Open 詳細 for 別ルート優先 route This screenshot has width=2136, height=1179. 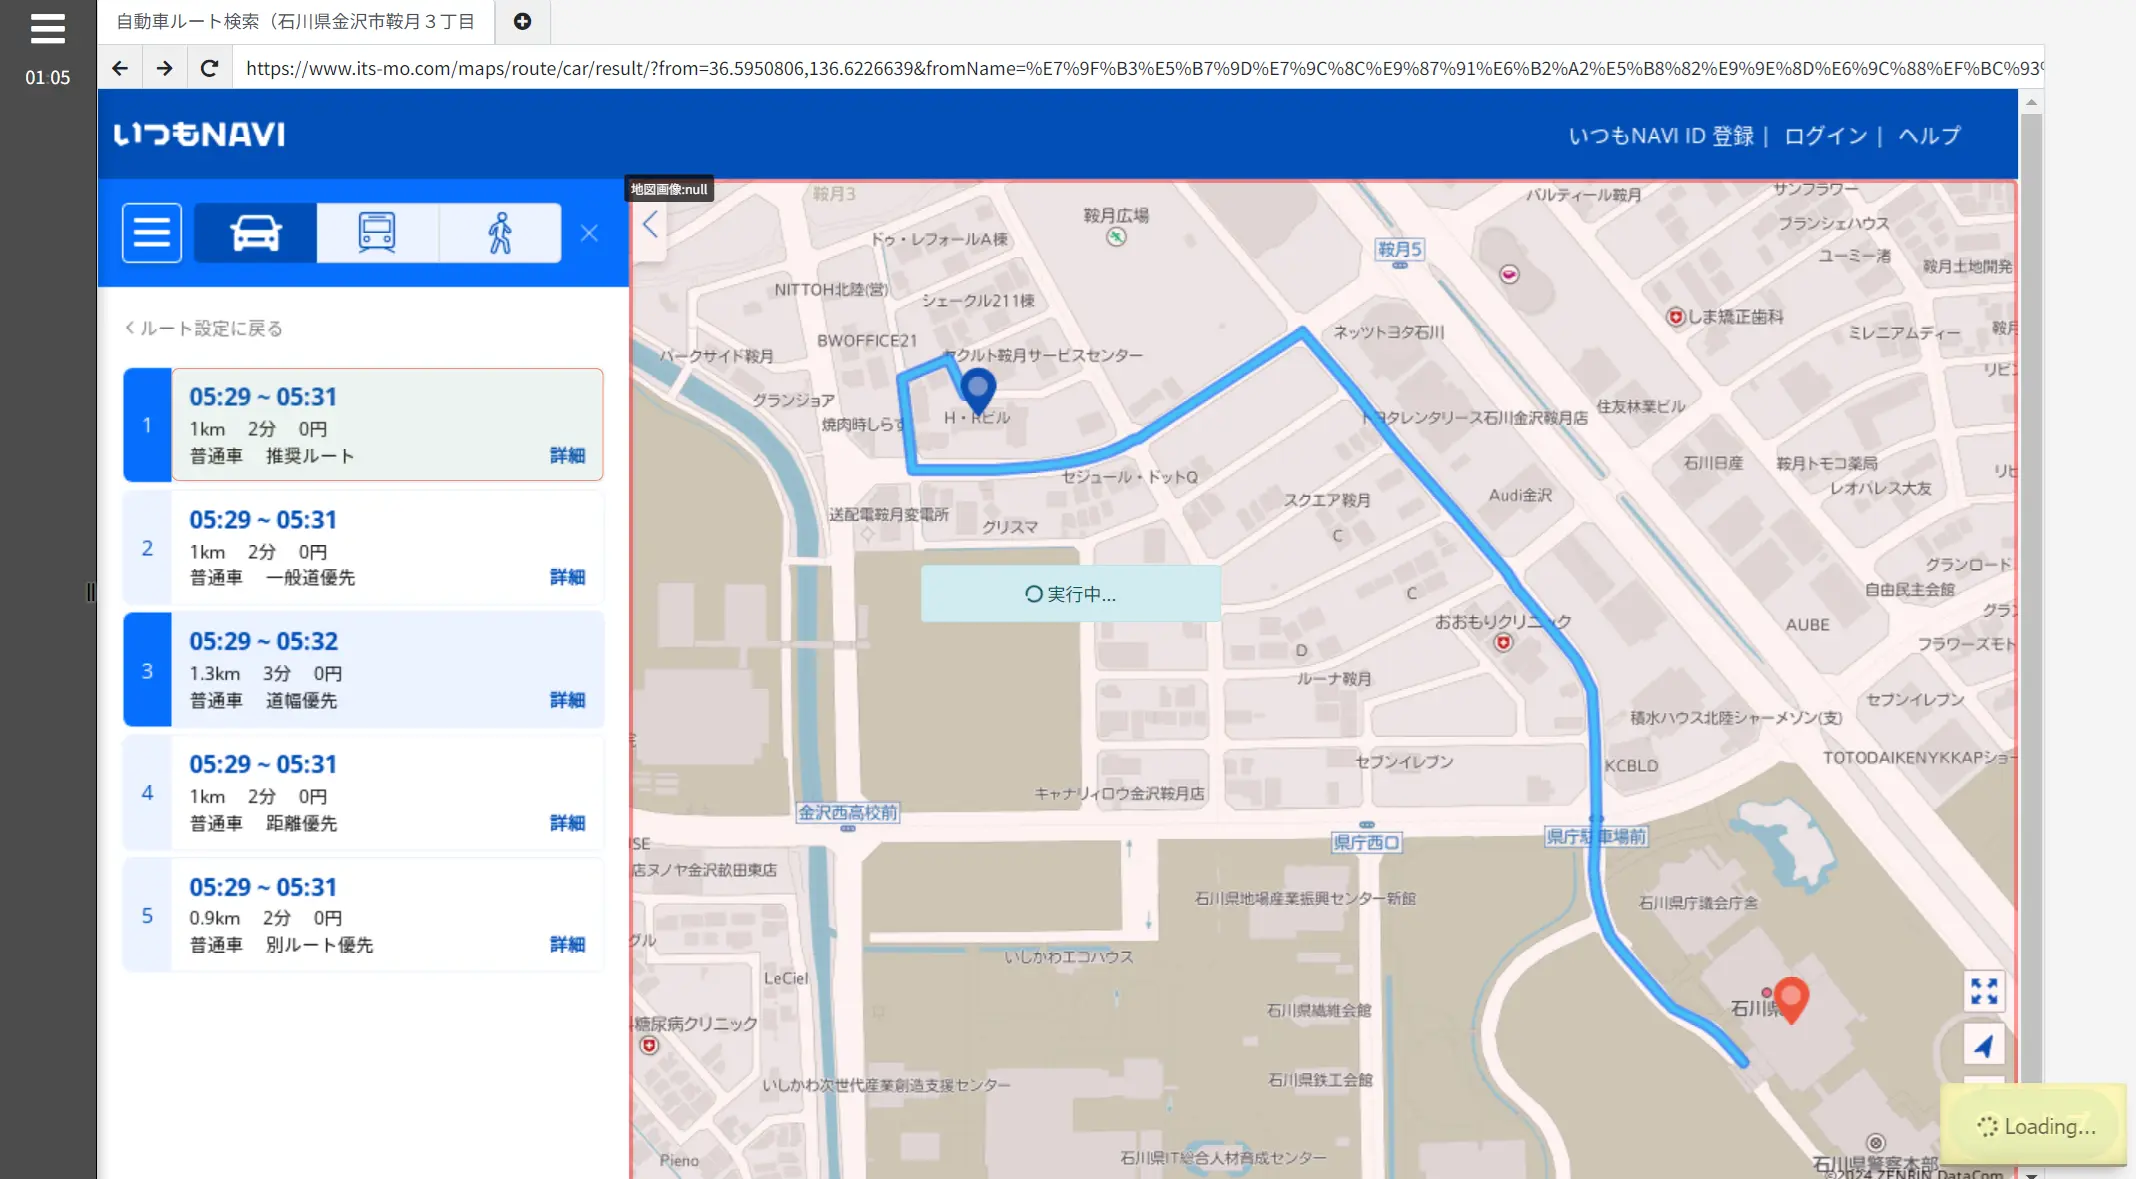(567, 945)
